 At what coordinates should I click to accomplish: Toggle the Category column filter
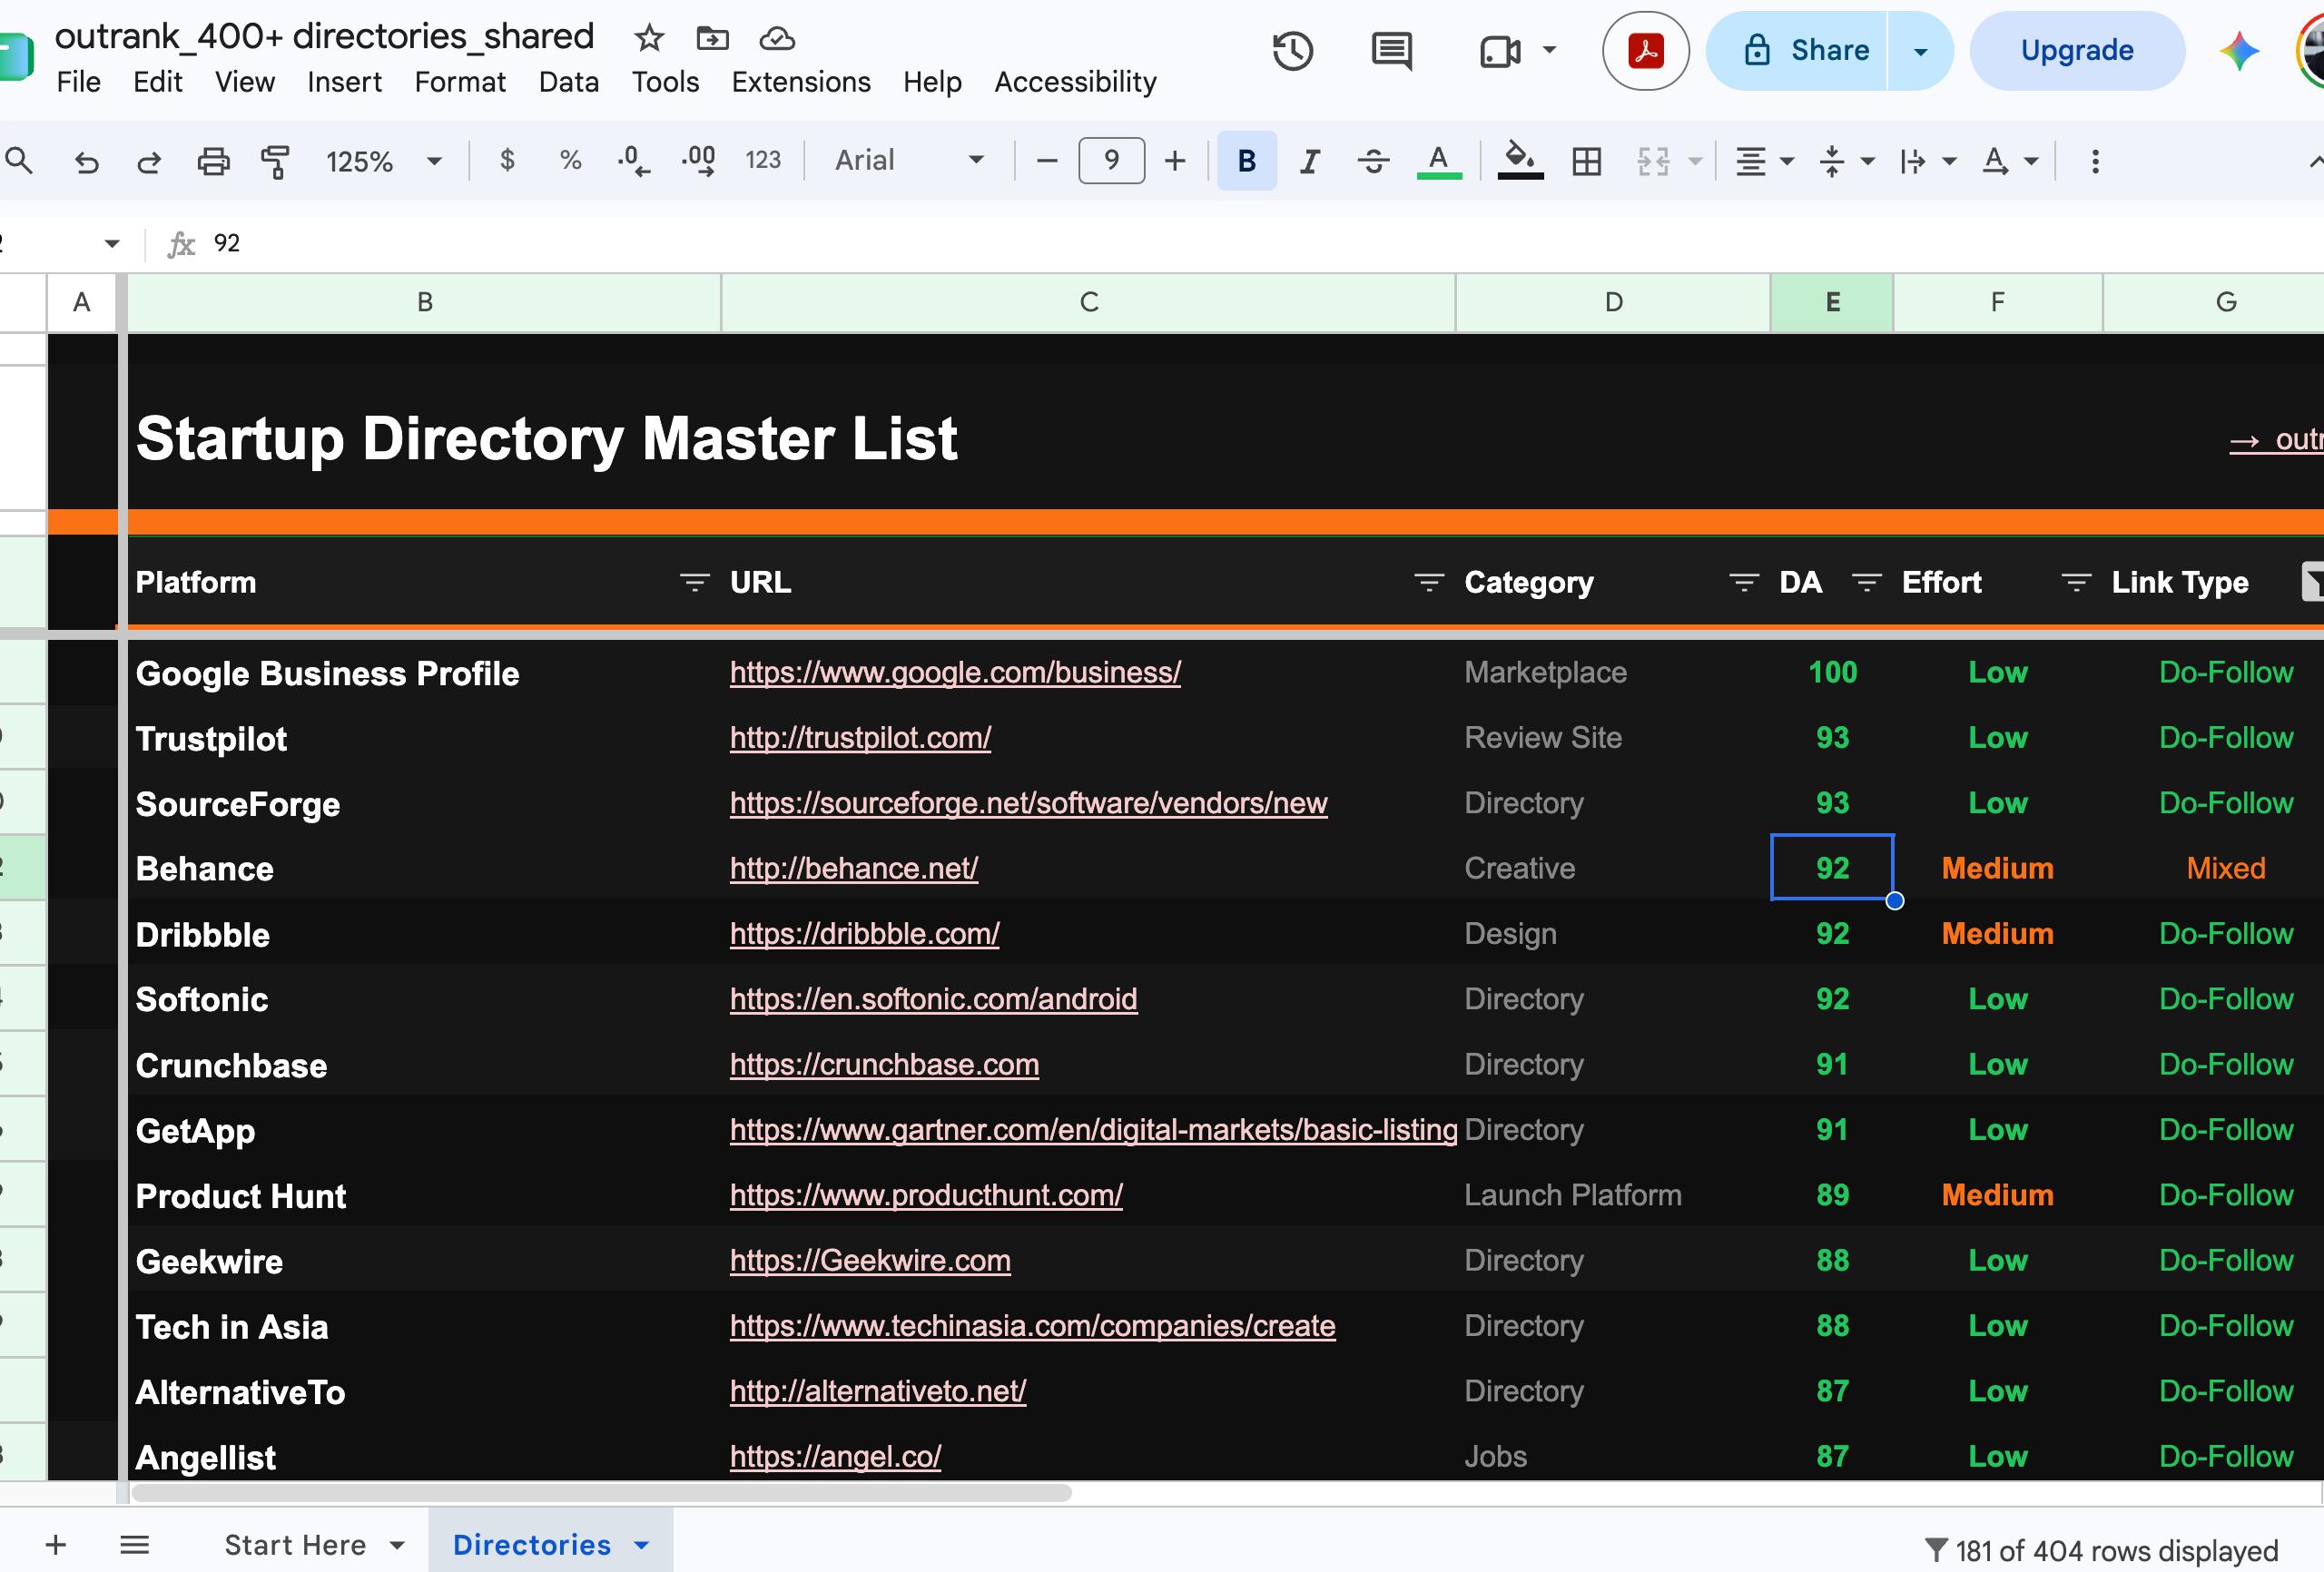(x=1744, y=582)
